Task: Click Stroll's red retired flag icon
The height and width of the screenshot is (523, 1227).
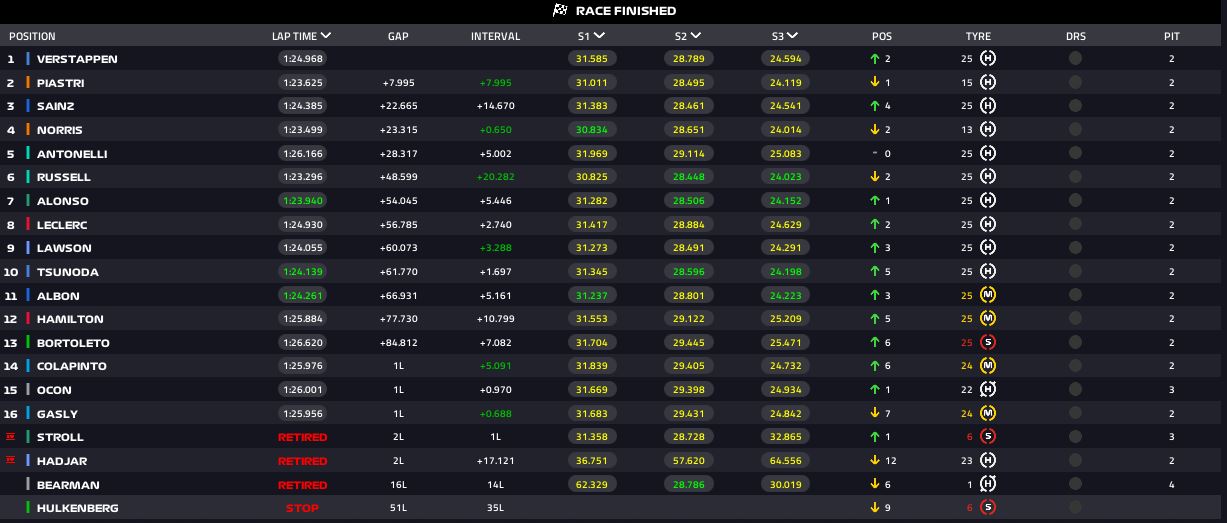Action: (11, 437)
